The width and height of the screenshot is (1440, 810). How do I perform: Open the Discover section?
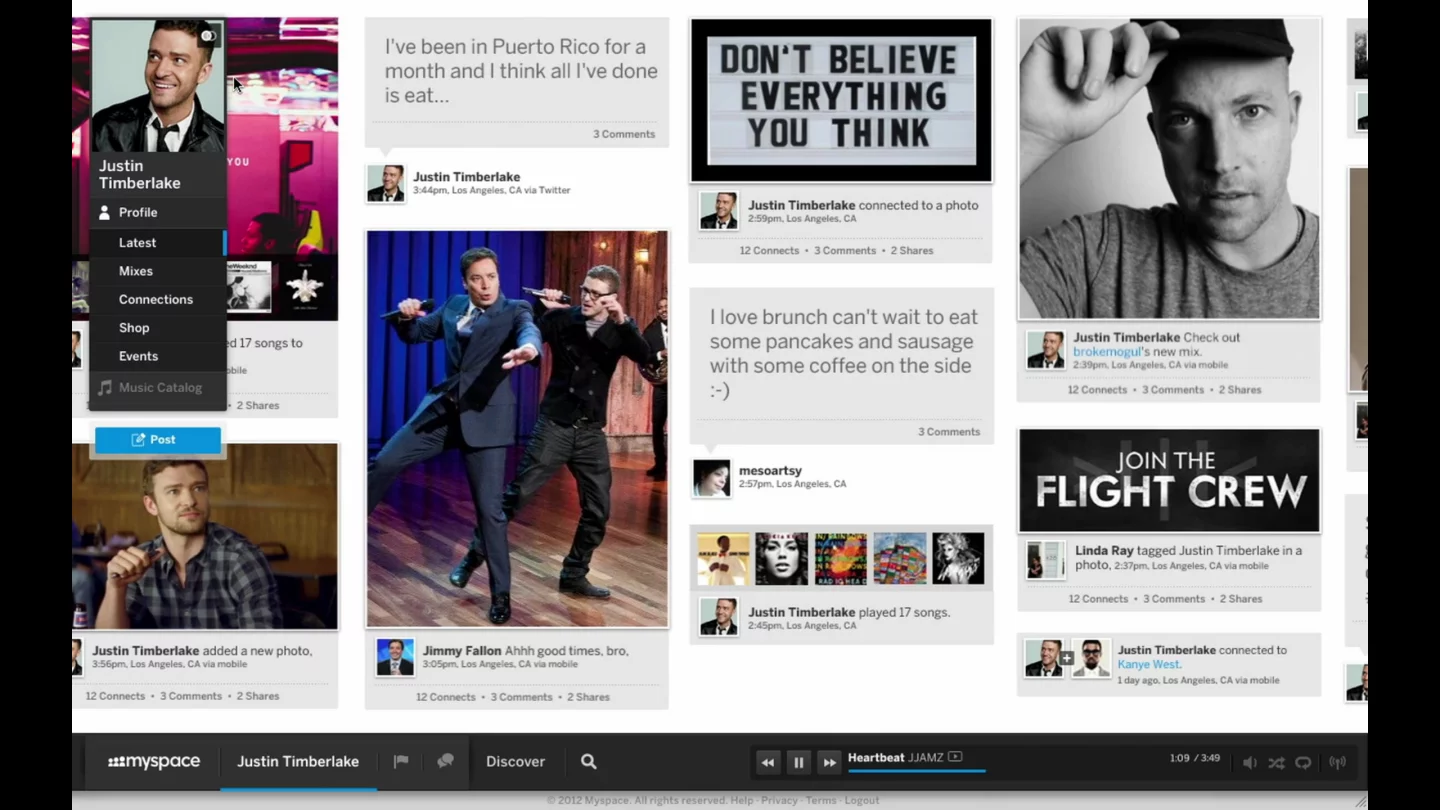pos(515,761)
